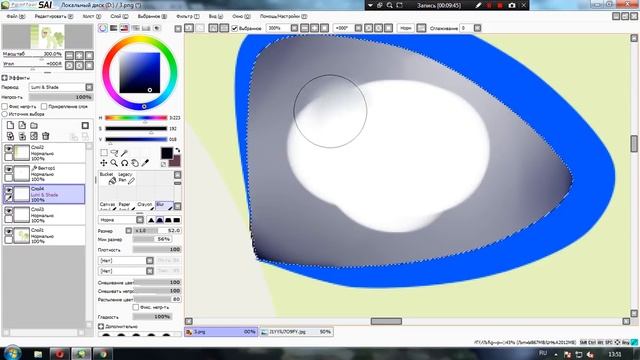Select the hand pan tool
640x360 pixels.
134,163
